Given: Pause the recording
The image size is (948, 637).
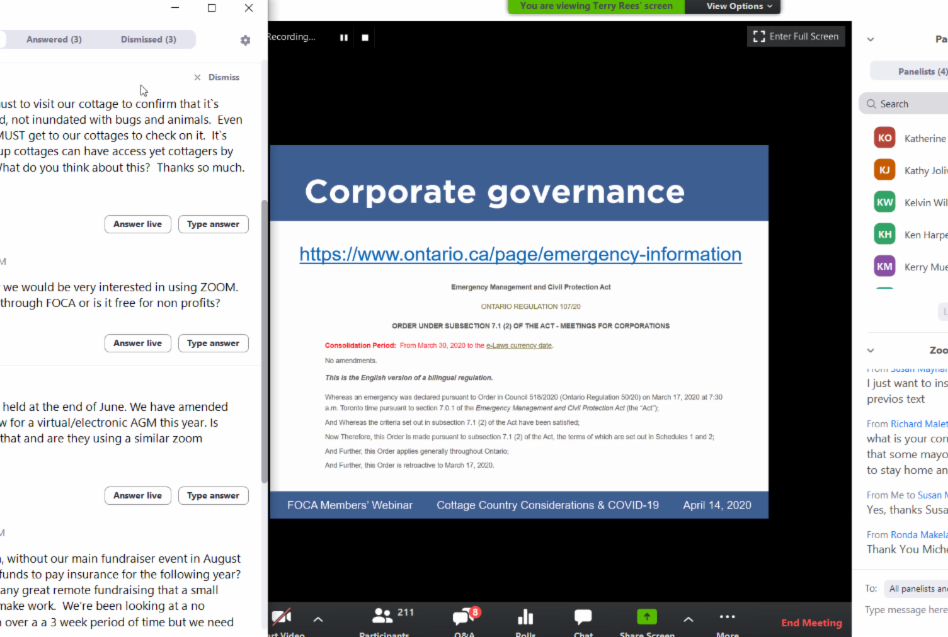Looking at the screenshot, I should click(x=344, y=37).
